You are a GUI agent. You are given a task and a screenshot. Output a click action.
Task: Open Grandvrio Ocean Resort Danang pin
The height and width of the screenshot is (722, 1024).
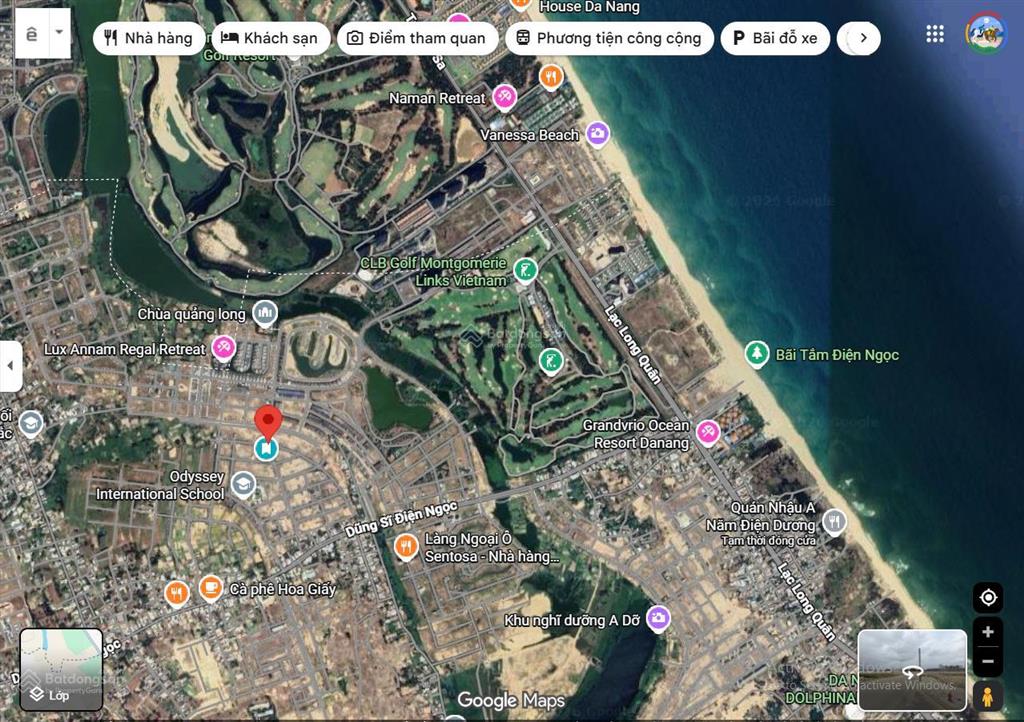coord(708,432)
